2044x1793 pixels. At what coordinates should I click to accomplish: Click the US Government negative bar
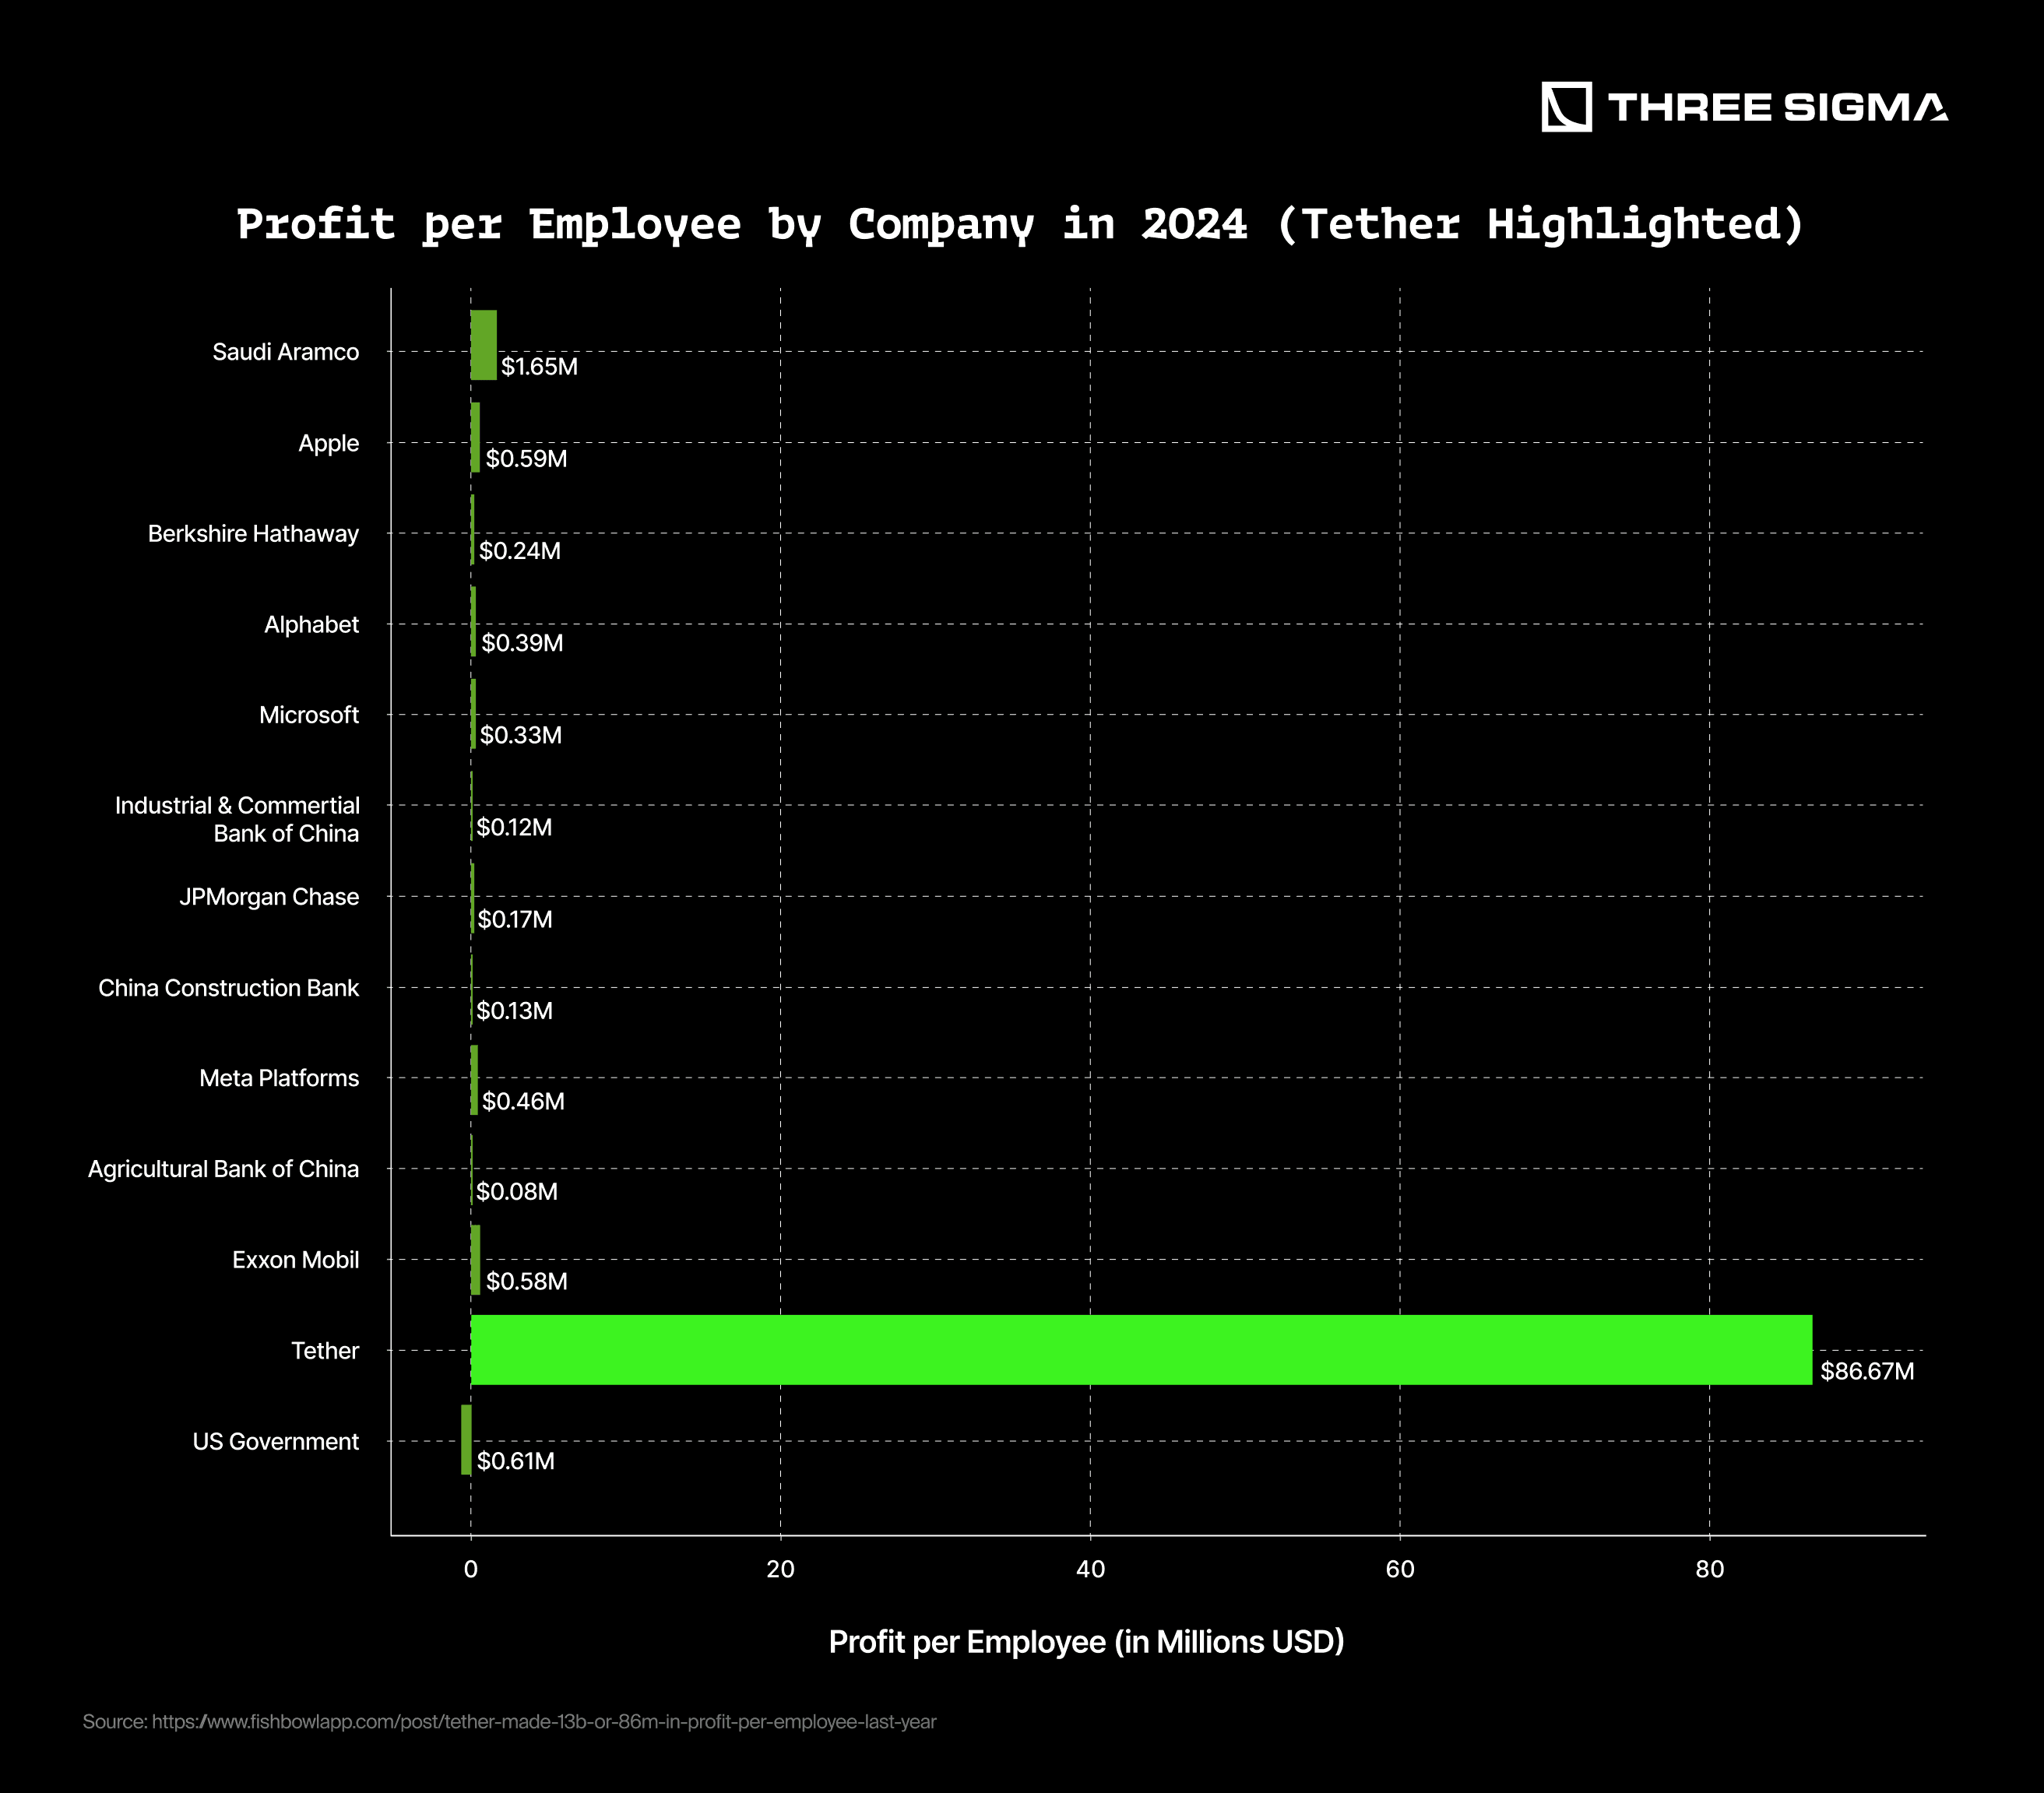[x=466, y=1440]
